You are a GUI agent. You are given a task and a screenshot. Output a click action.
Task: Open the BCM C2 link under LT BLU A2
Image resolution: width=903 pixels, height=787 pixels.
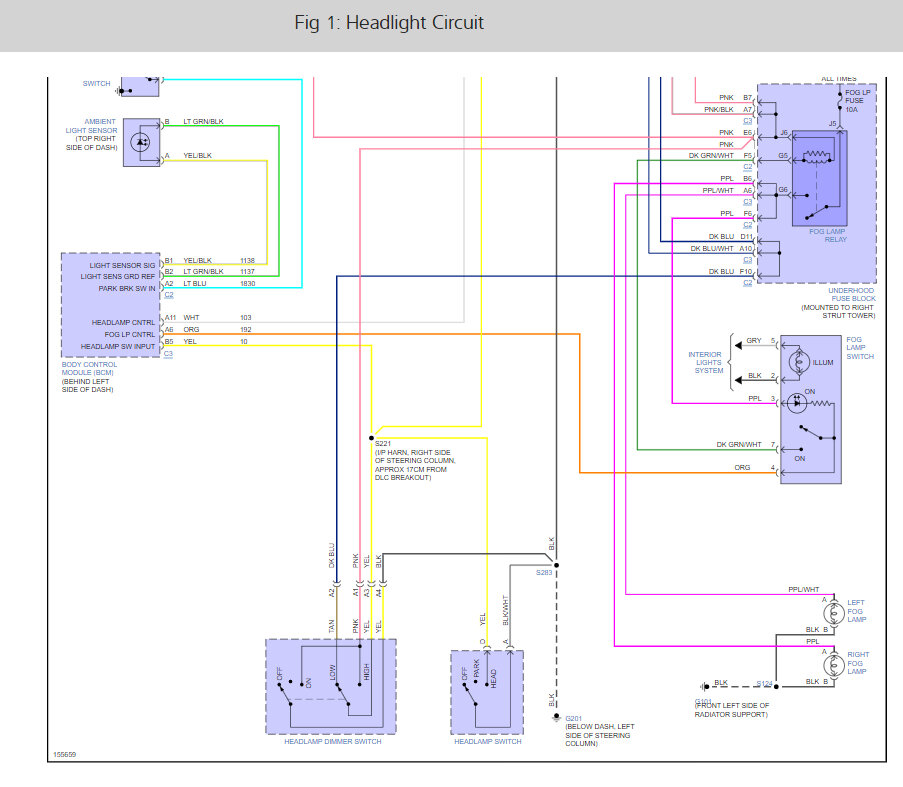[x=169, y=295]
